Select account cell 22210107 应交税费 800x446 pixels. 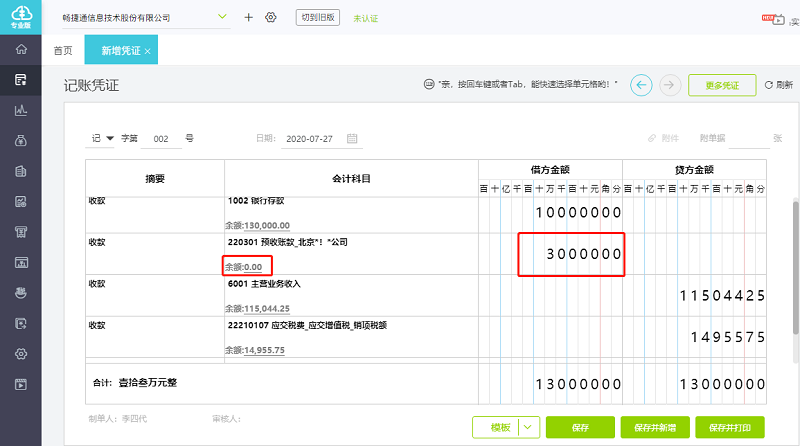(351, 337)
